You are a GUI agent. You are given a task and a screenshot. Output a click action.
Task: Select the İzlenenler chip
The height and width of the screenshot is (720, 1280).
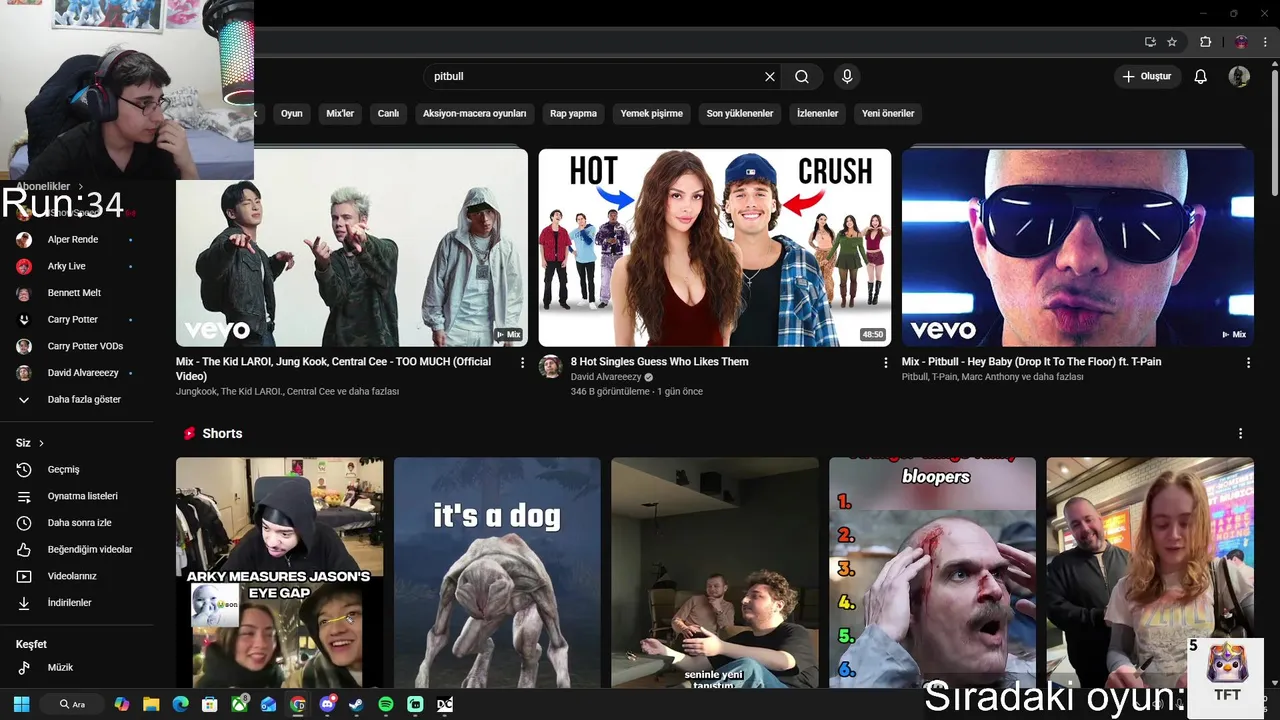(817, 113)
